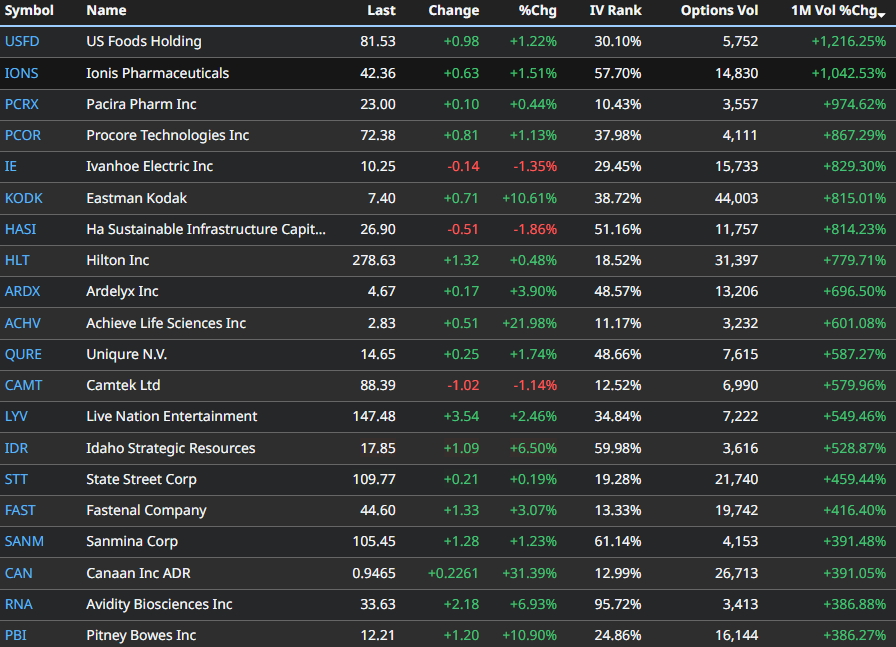Select the Live Nation Entertainment name
Viewport: 896px width, 647px height.
point(172,416)
